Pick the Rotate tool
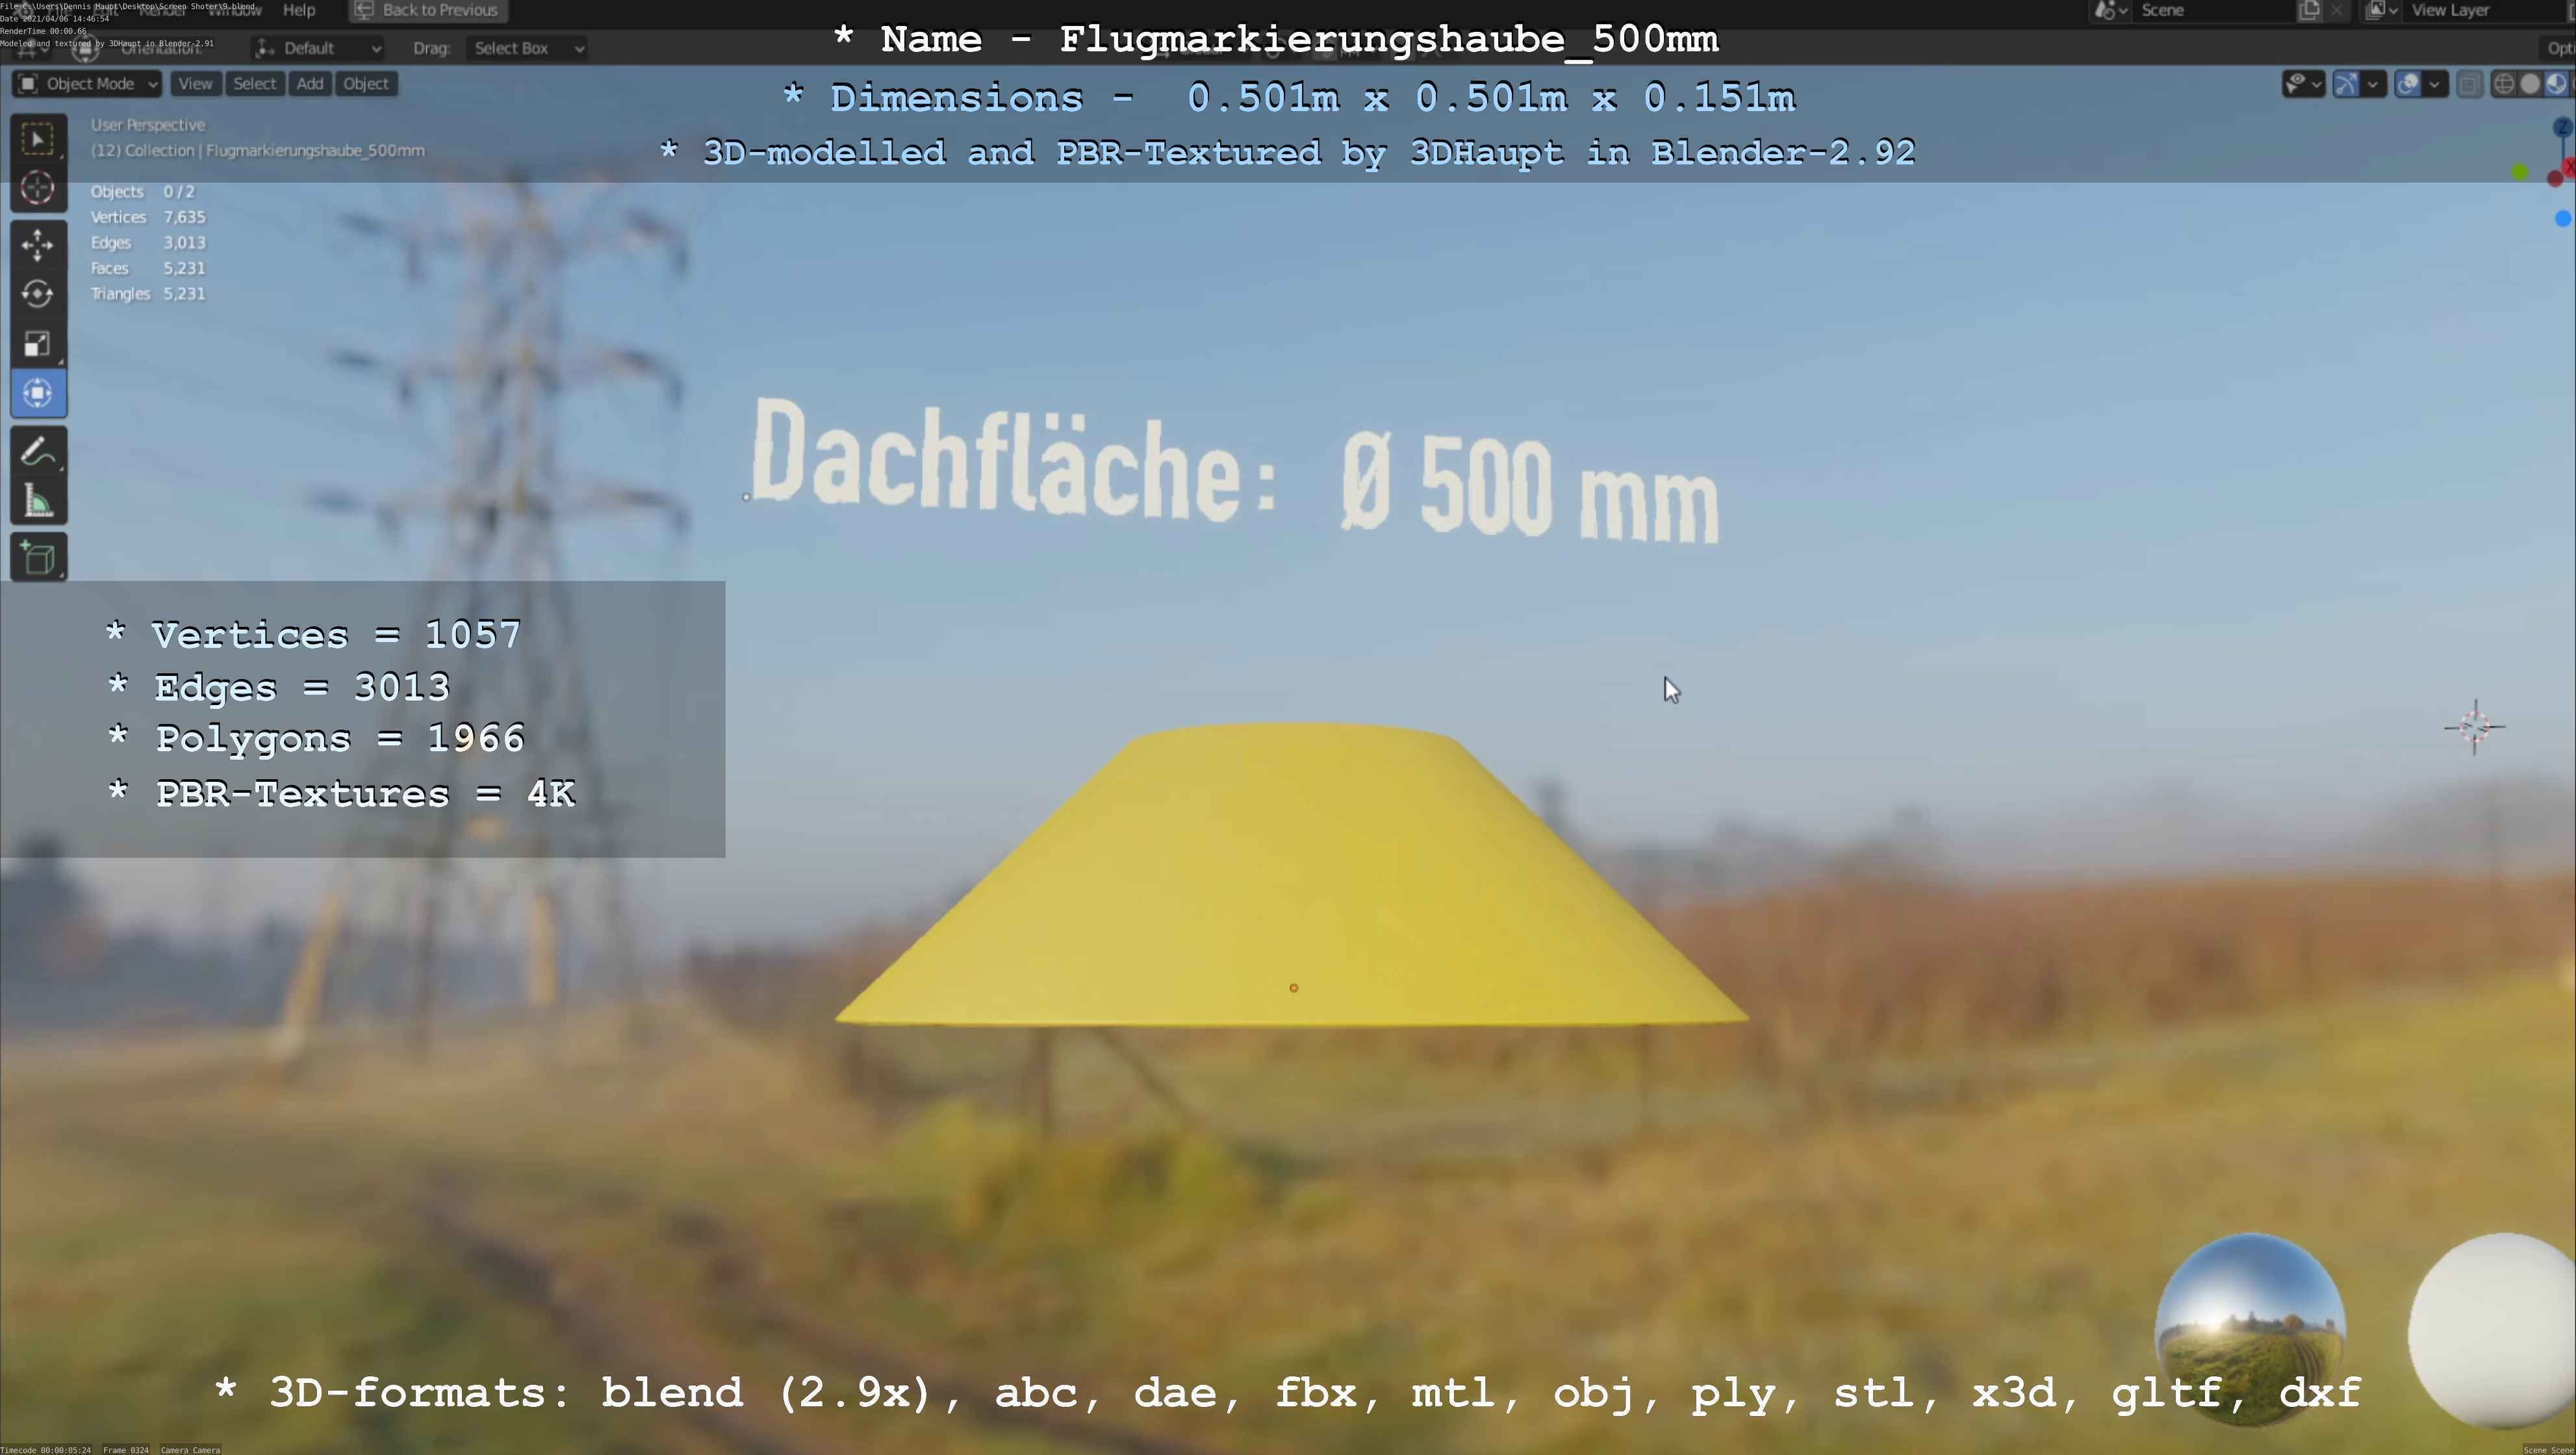Screen dimensions: 2576x1455 click(38, 294)
